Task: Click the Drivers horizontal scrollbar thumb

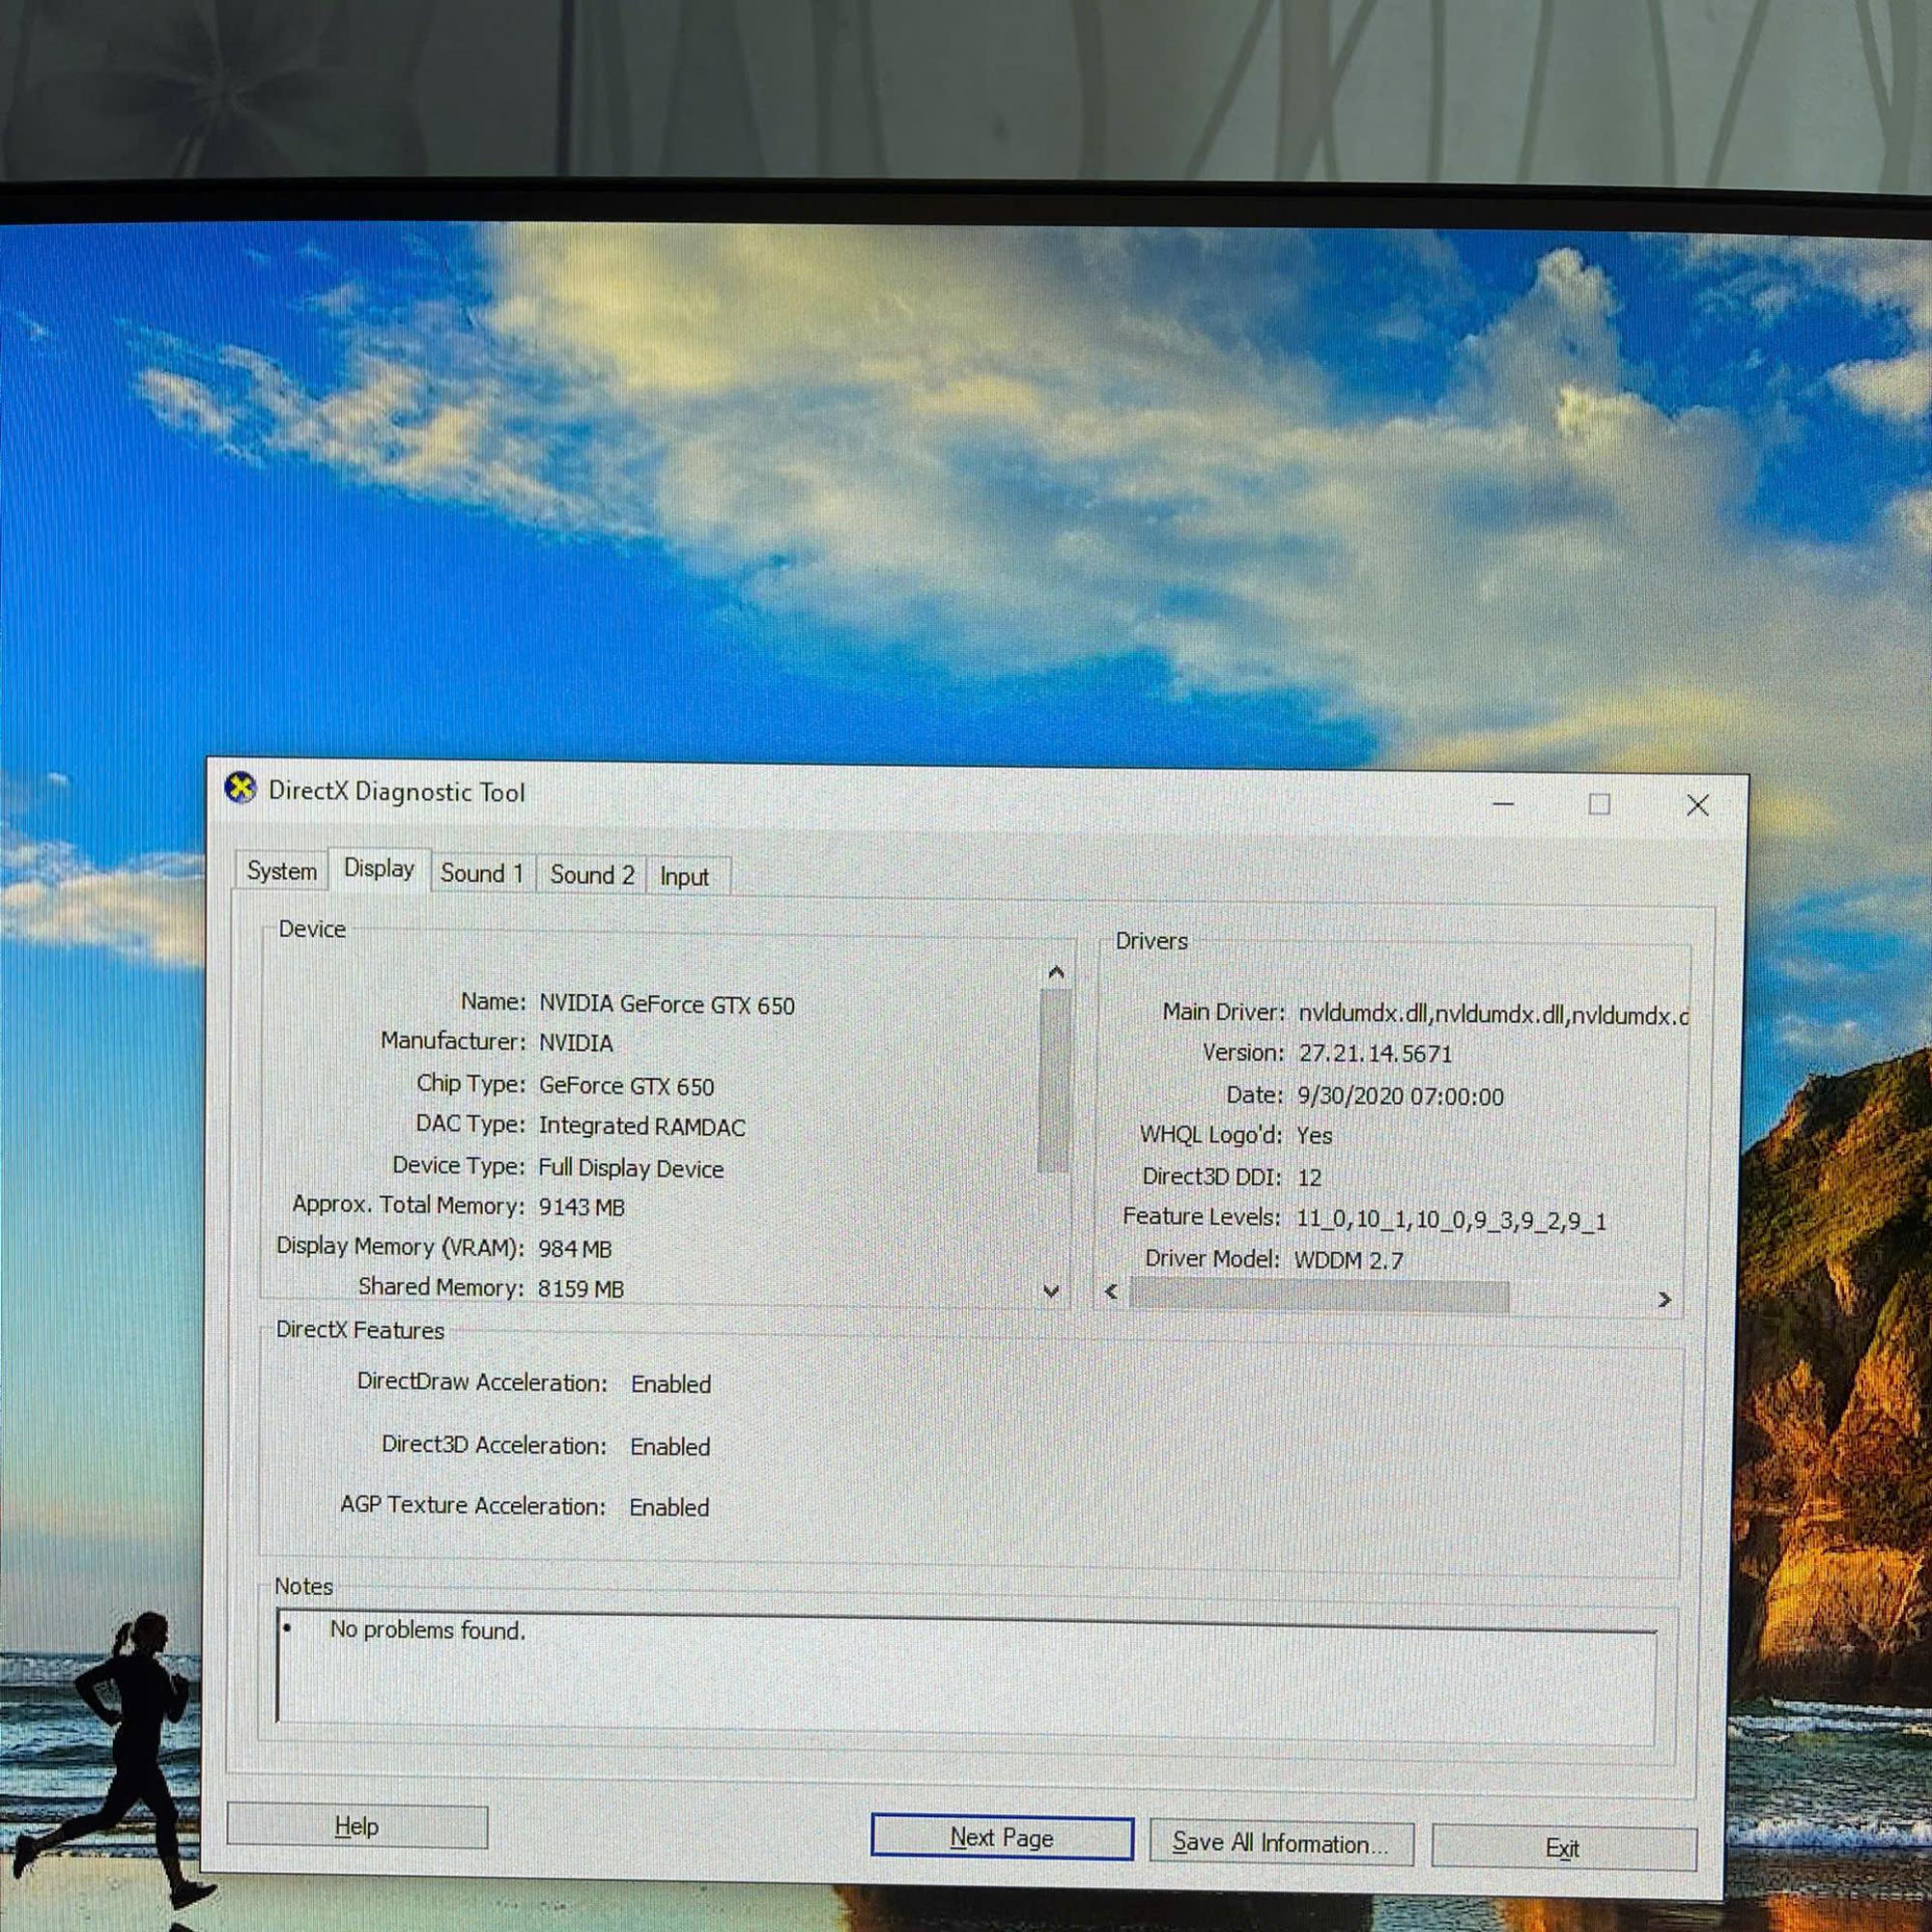Action: point(1320,1296)
